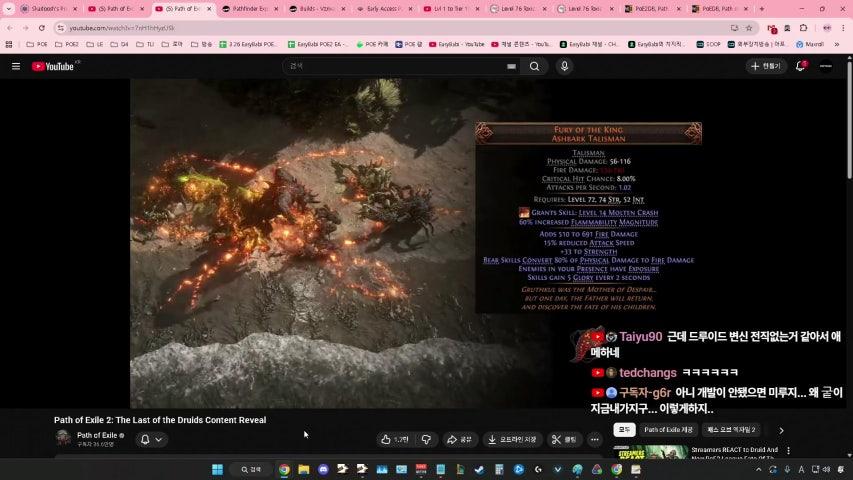The image size is (853, 480).
Task: Open the Path of Exile channel avatar
Action: [63, 438]
